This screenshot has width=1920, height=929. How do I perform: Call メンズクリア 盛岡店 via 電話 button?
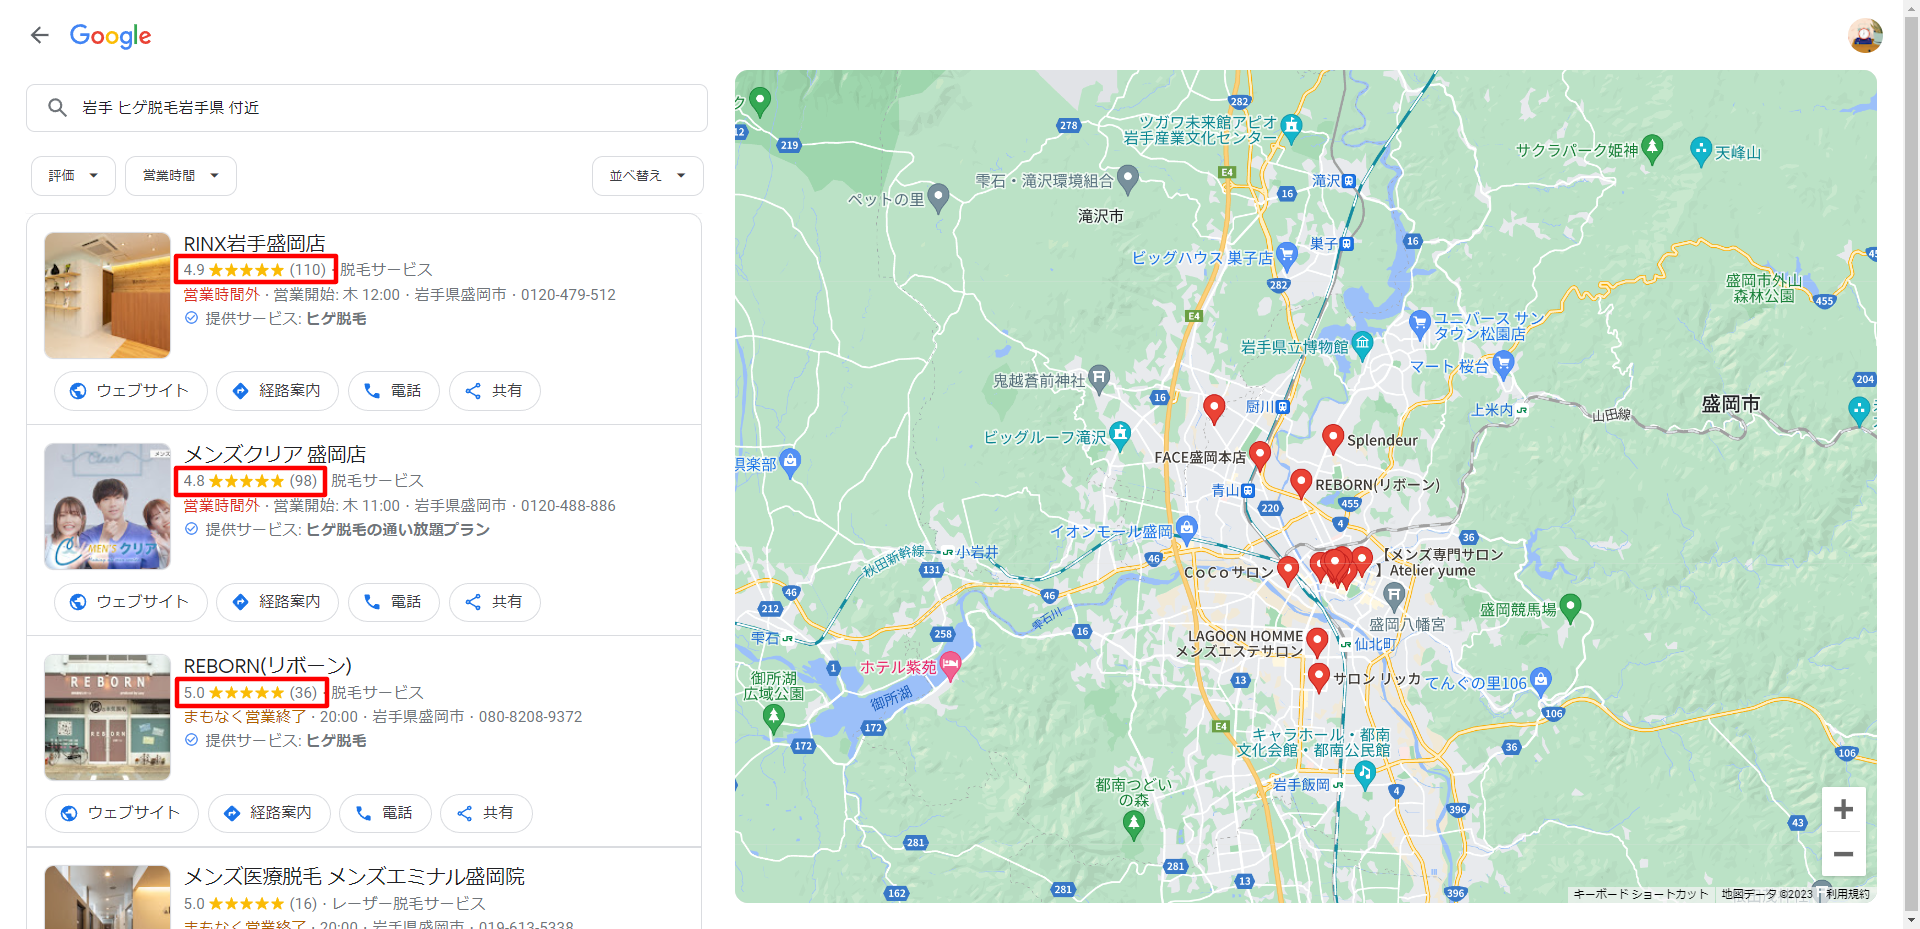pyautogui.click(x=393, y=602)
